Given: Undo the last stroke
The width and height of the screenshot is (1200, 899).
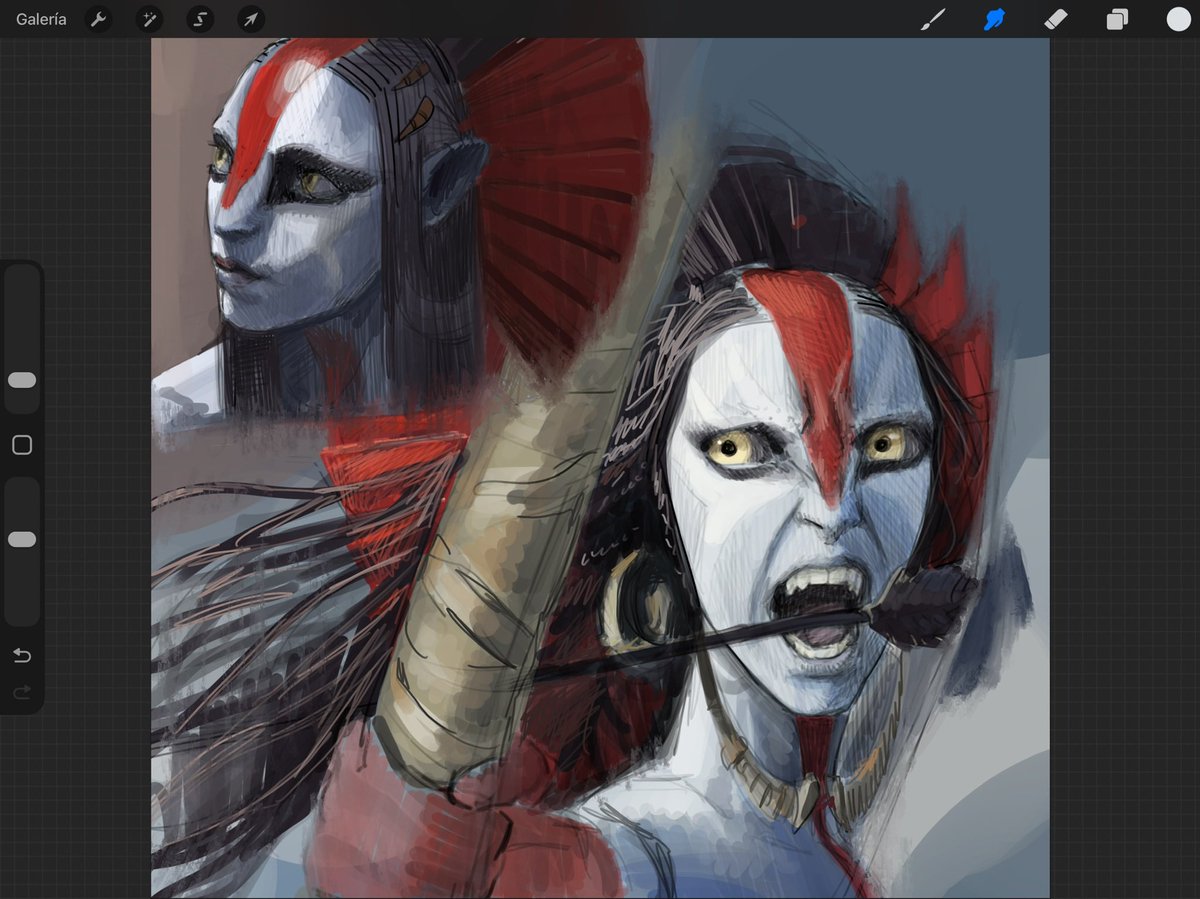Looking at the screenshot, I should pos(22,656).
